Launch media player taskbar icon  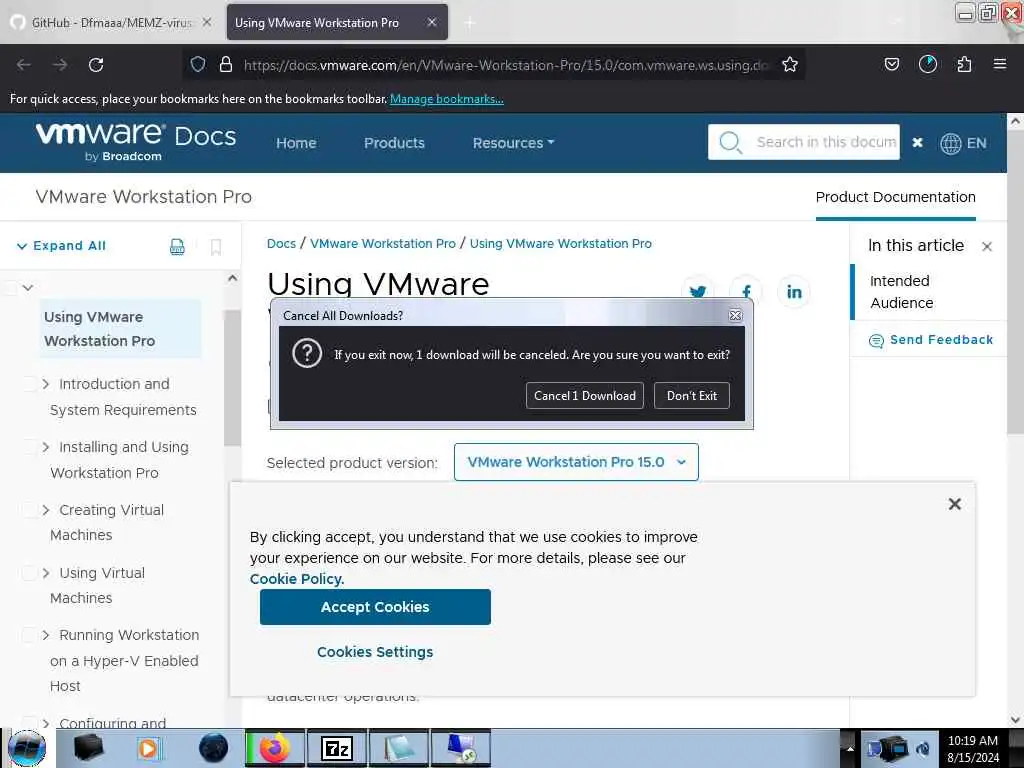[x=148, y=748]
